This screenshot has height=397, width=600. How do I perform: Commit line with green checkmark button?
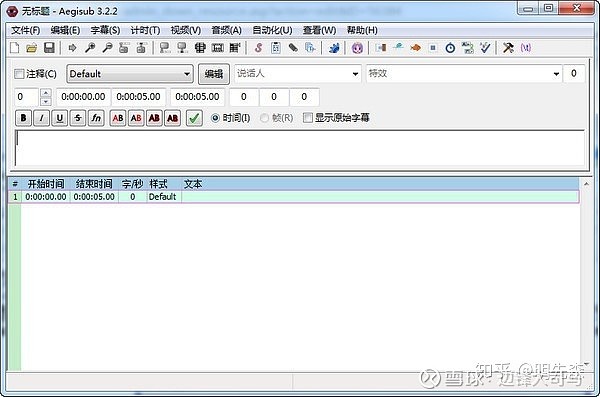click(x=194, y=118)
